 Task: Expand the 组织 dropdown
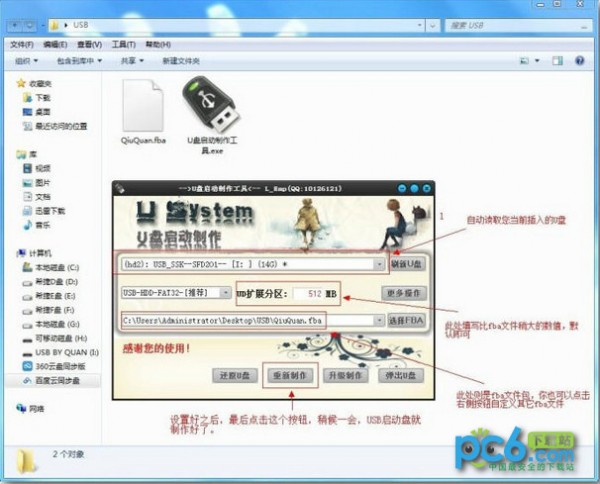(26, 61)
